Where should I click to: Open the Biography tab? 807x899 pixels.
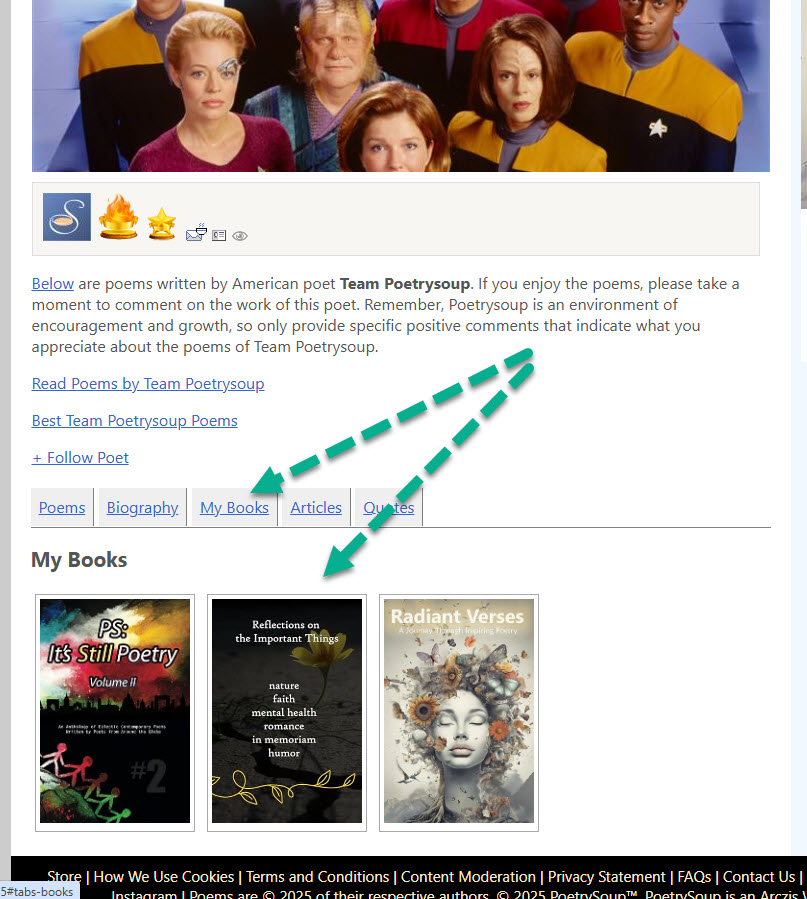pos(142,507)
